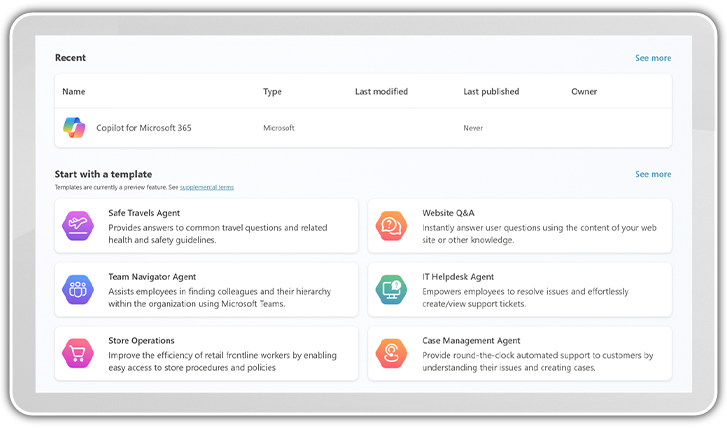
Task: Click the Website Q&A chat icon
Action: (x=391, y=226)
